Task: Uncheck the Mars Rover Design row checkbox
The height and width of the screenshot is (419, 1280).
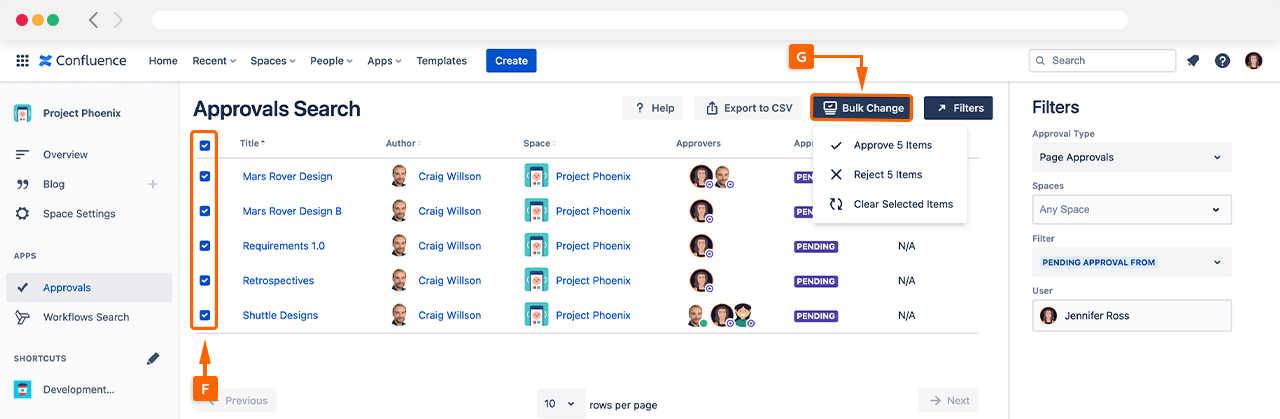Action: pyautogui.click(x=205, y=177)
